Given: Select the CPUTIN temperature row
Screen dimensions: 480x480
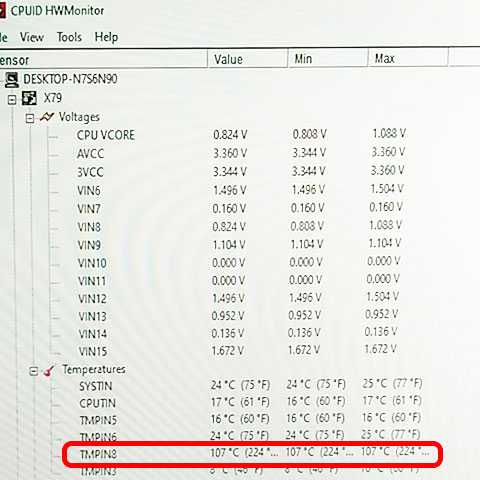Looking at the screenshot, I should click(x=250, y=402).
